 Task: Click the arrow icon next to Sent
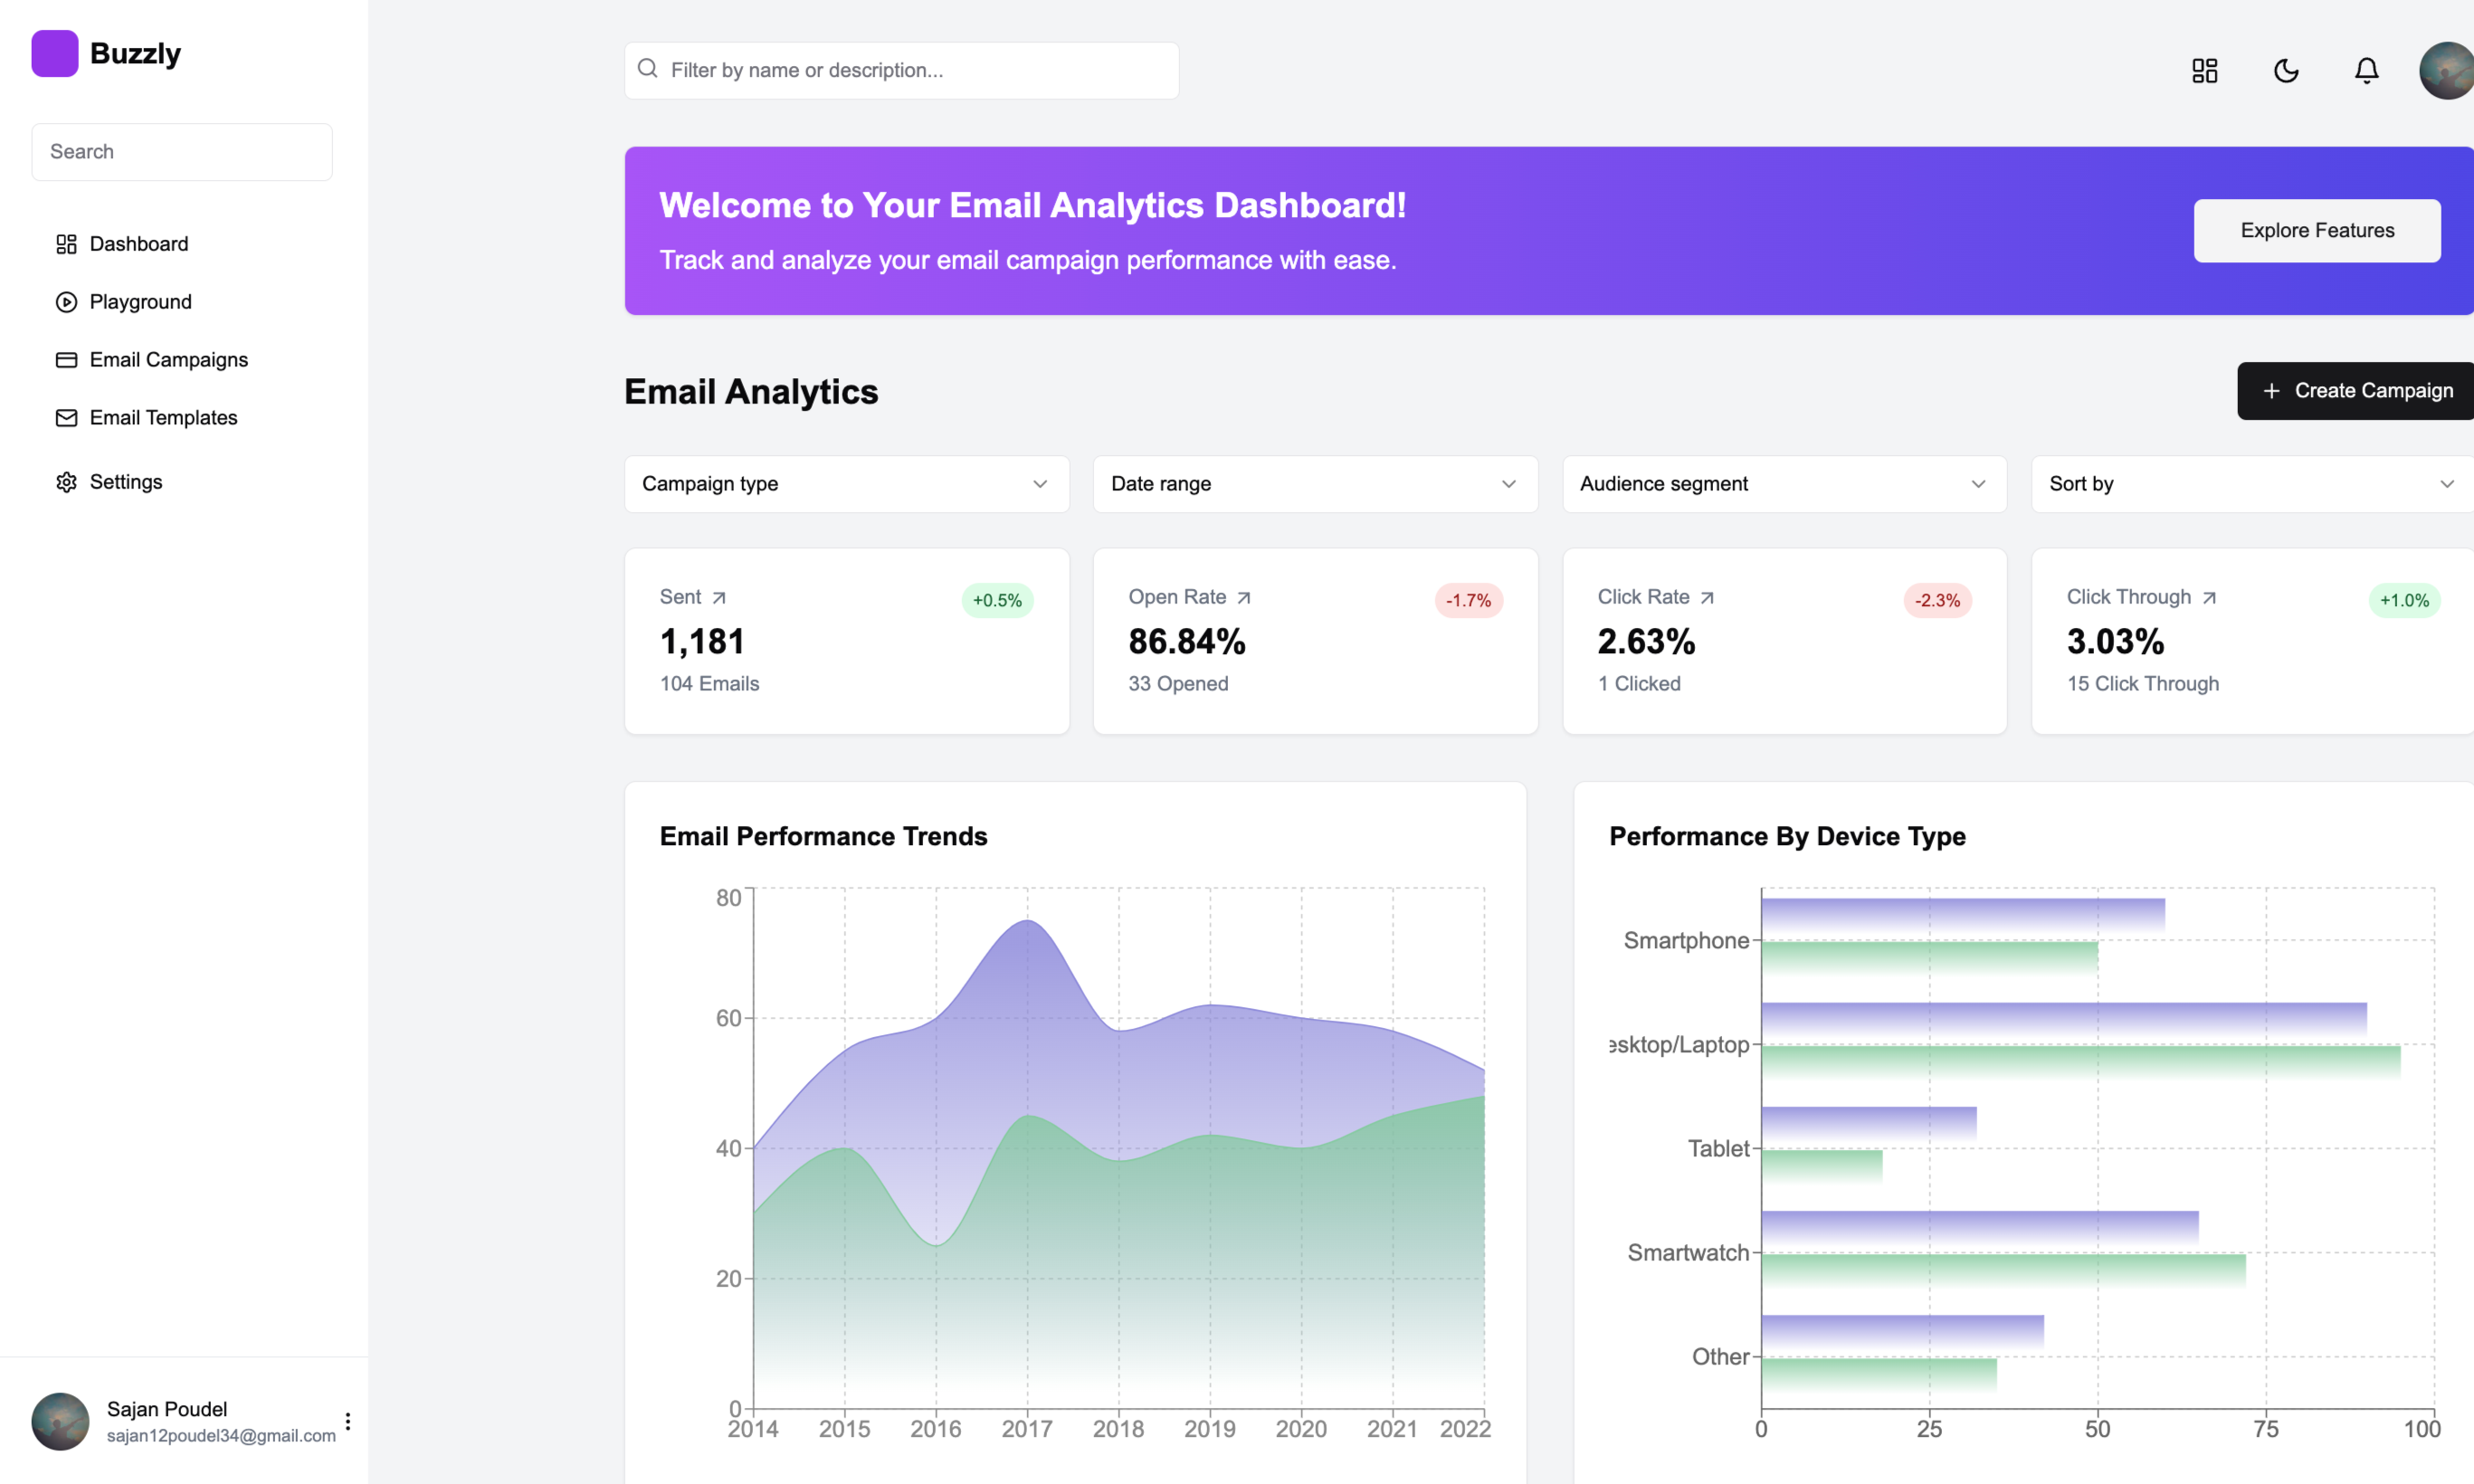point(719,598)
